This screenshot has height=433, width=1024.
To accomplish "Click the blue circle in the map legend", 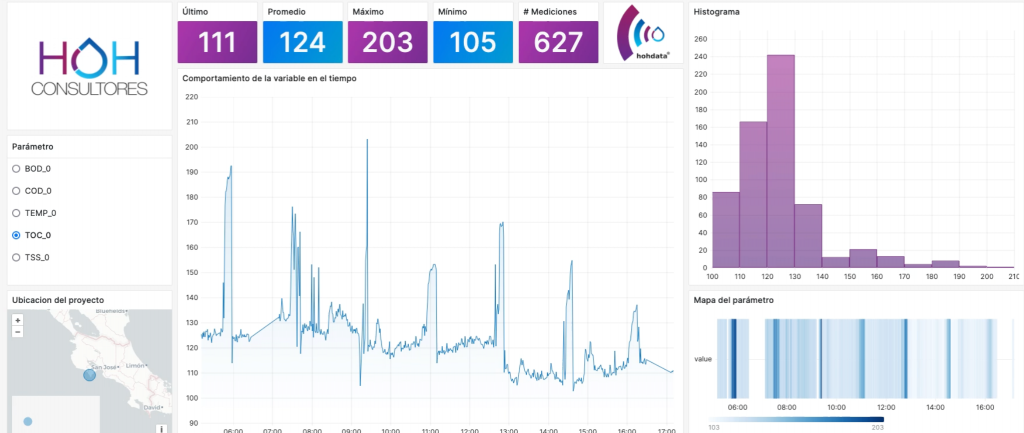I will point(27,421).
